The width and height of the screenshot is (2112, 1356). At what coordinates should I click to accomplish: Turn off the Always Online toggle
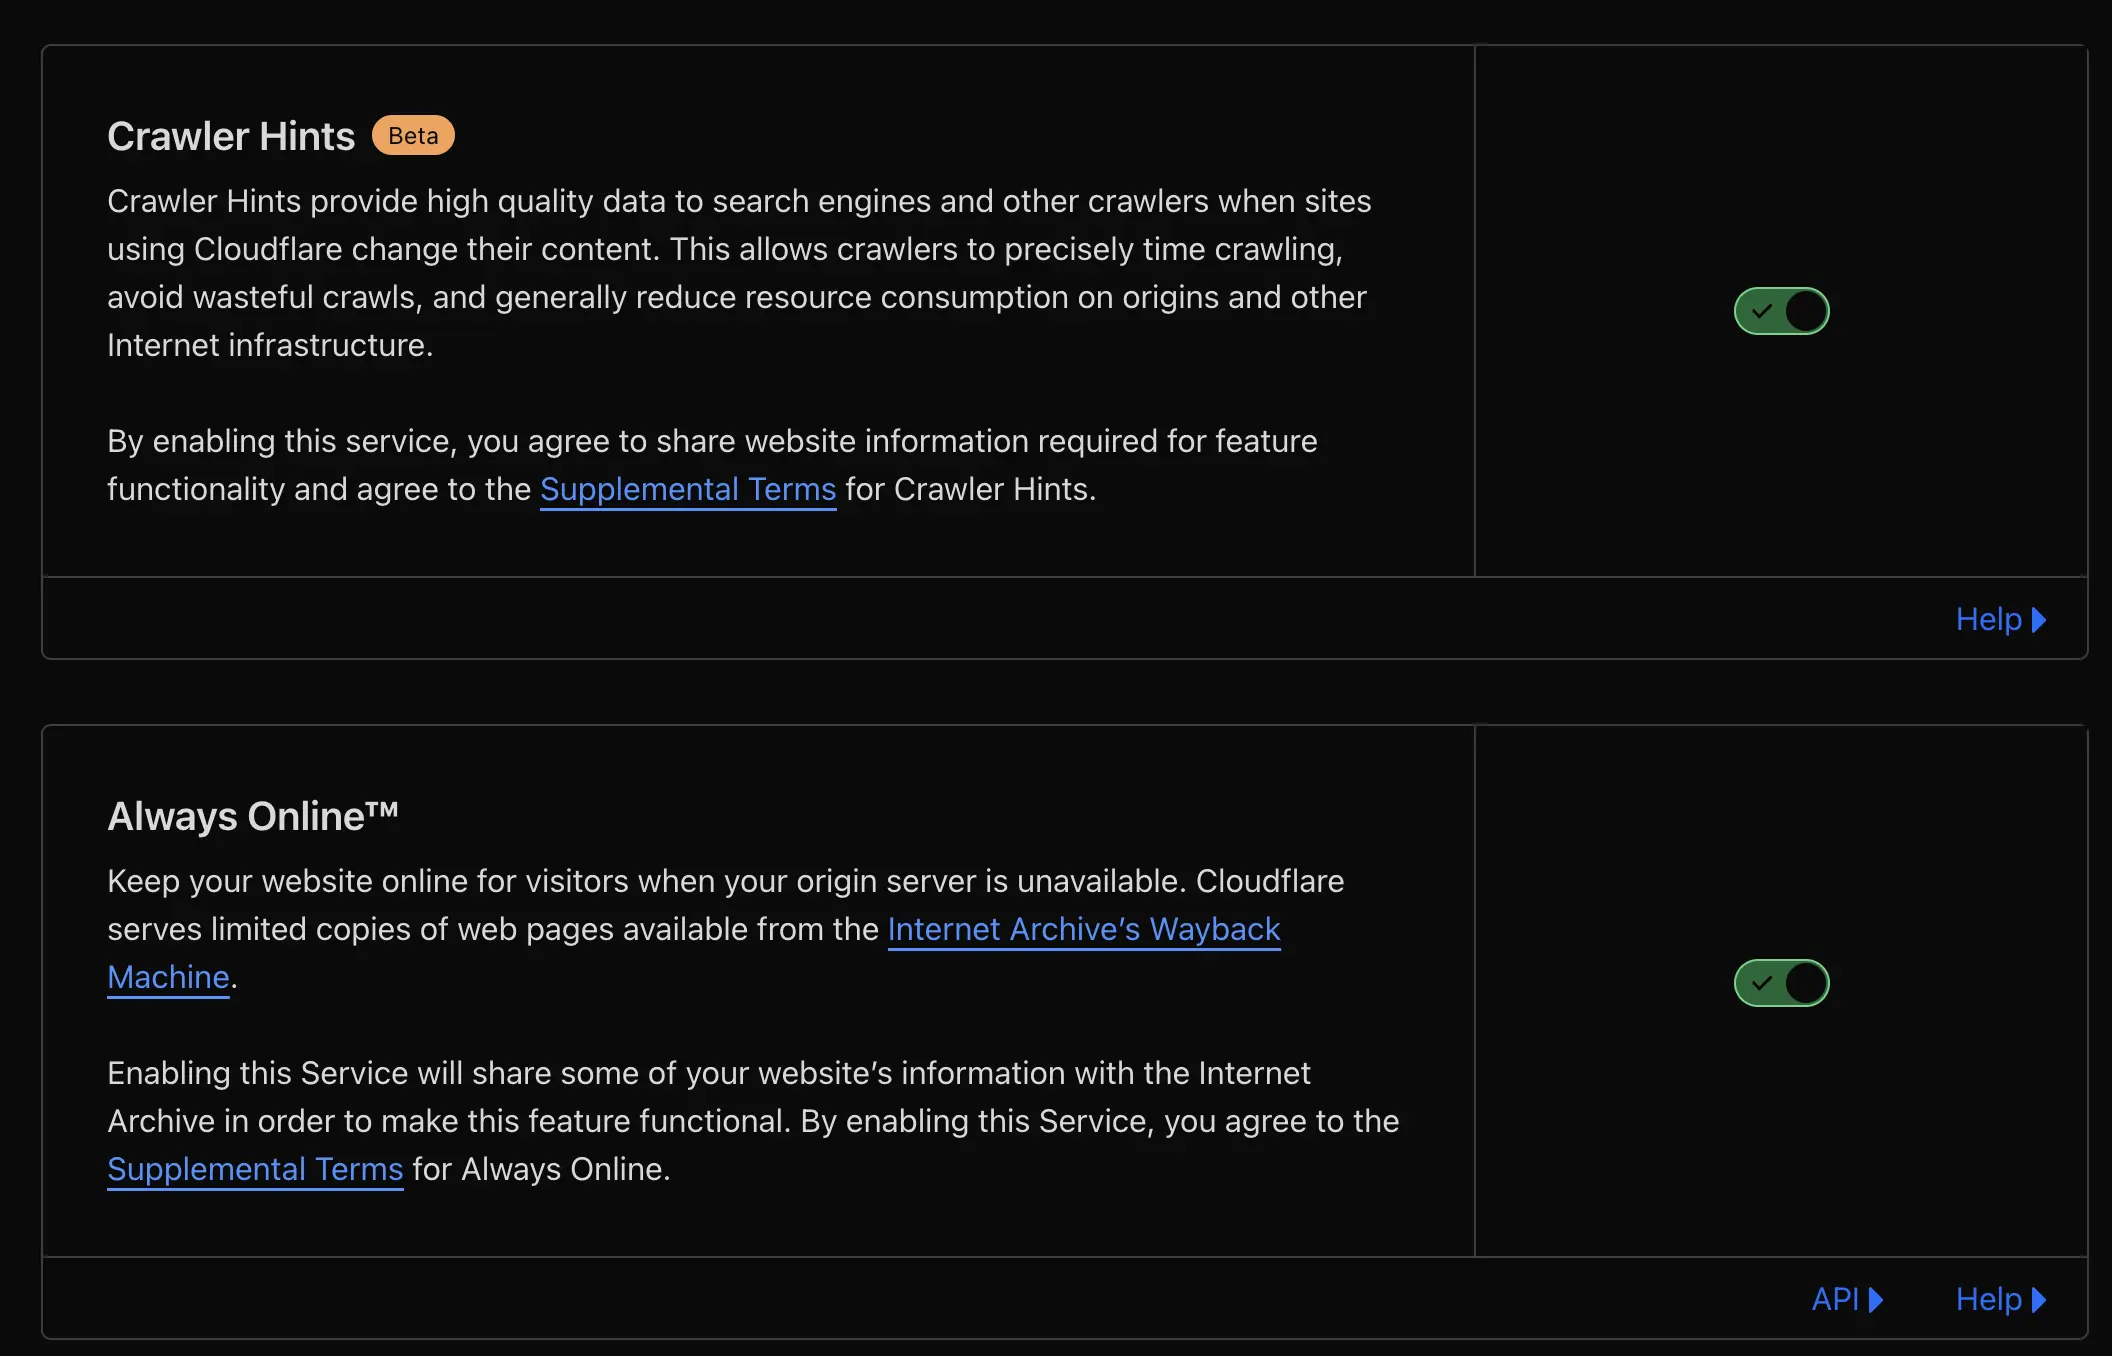pyautogui.click(x=1781, y=983)
